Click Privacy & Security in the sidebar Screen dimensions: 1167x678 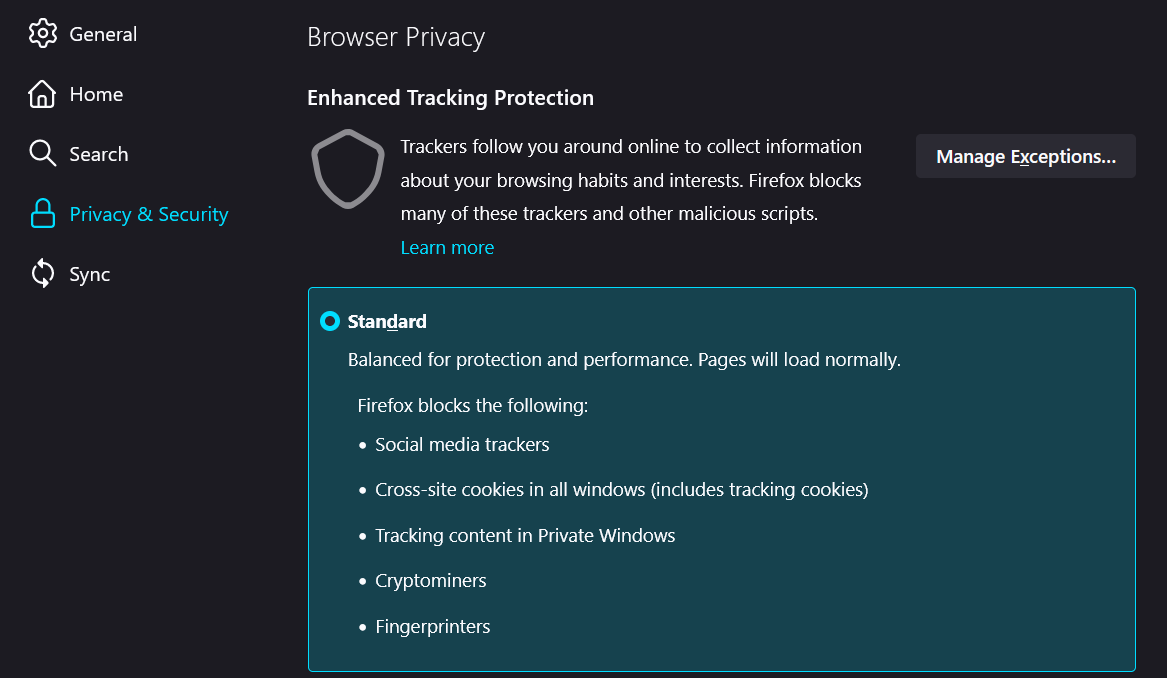147,213
